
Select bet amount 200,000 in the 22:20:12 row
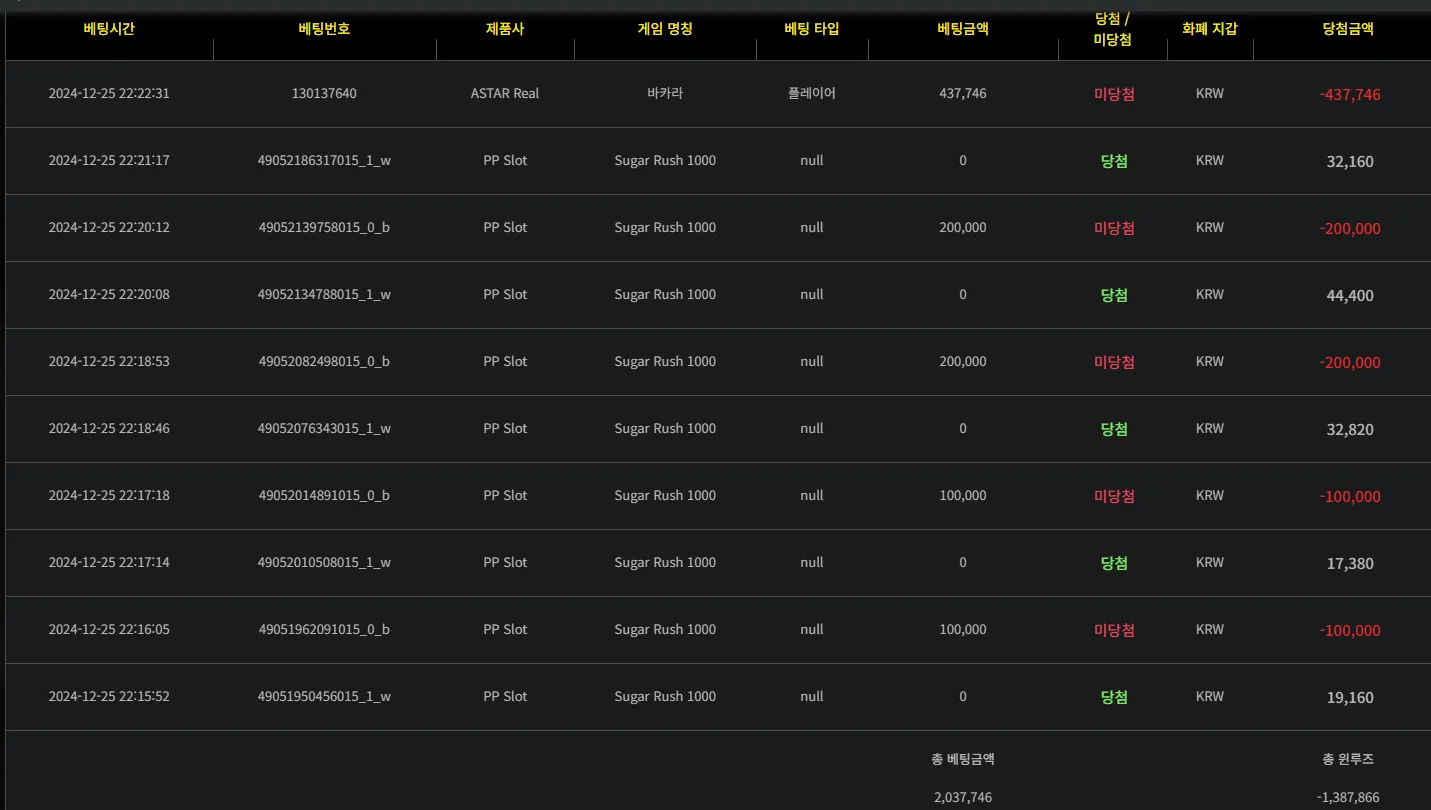(x=963, y=227)
